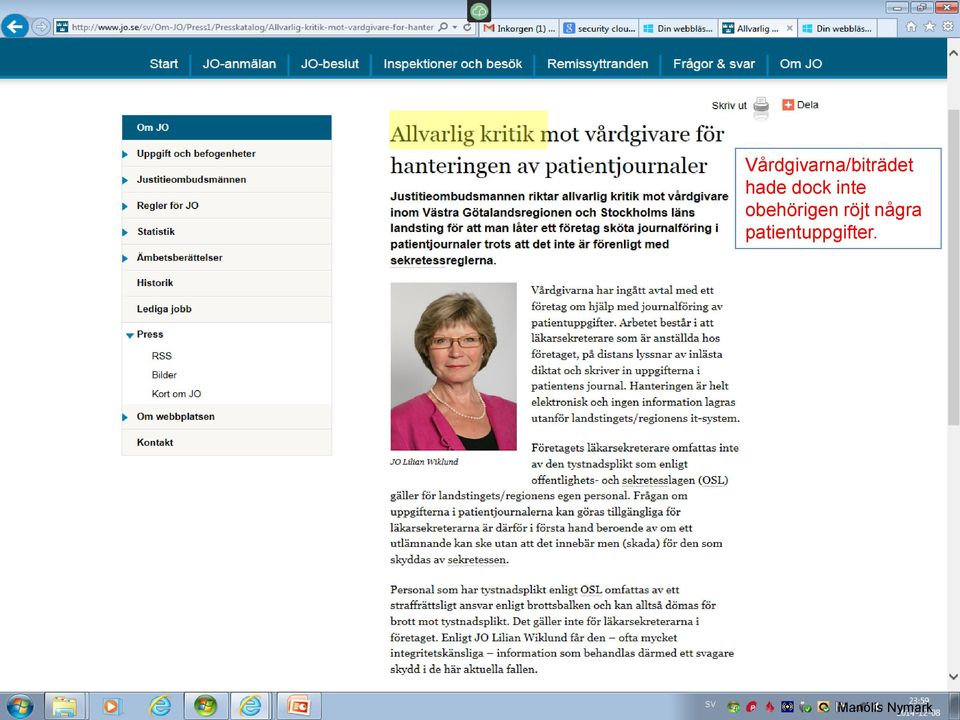
Task: Click the underlined word sekretessen
Action: pos(478,560)
